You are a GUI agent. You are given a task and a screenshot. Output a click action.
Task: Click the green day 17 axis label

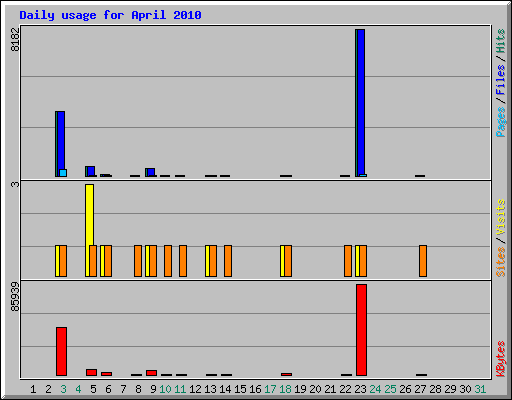(x=270, y=389)
